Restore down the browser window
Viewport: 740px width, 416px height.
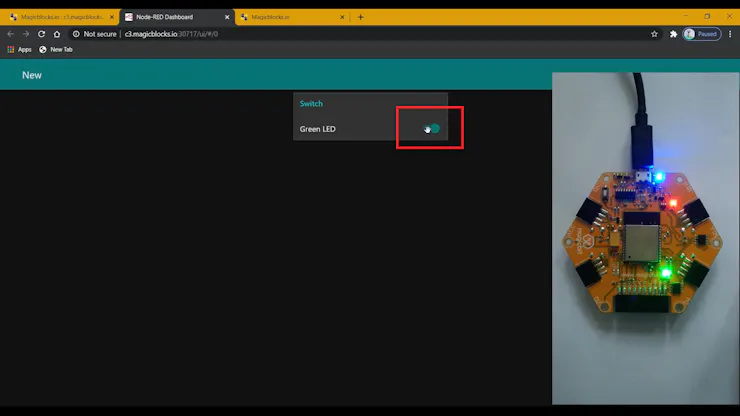tap(707, 16)
